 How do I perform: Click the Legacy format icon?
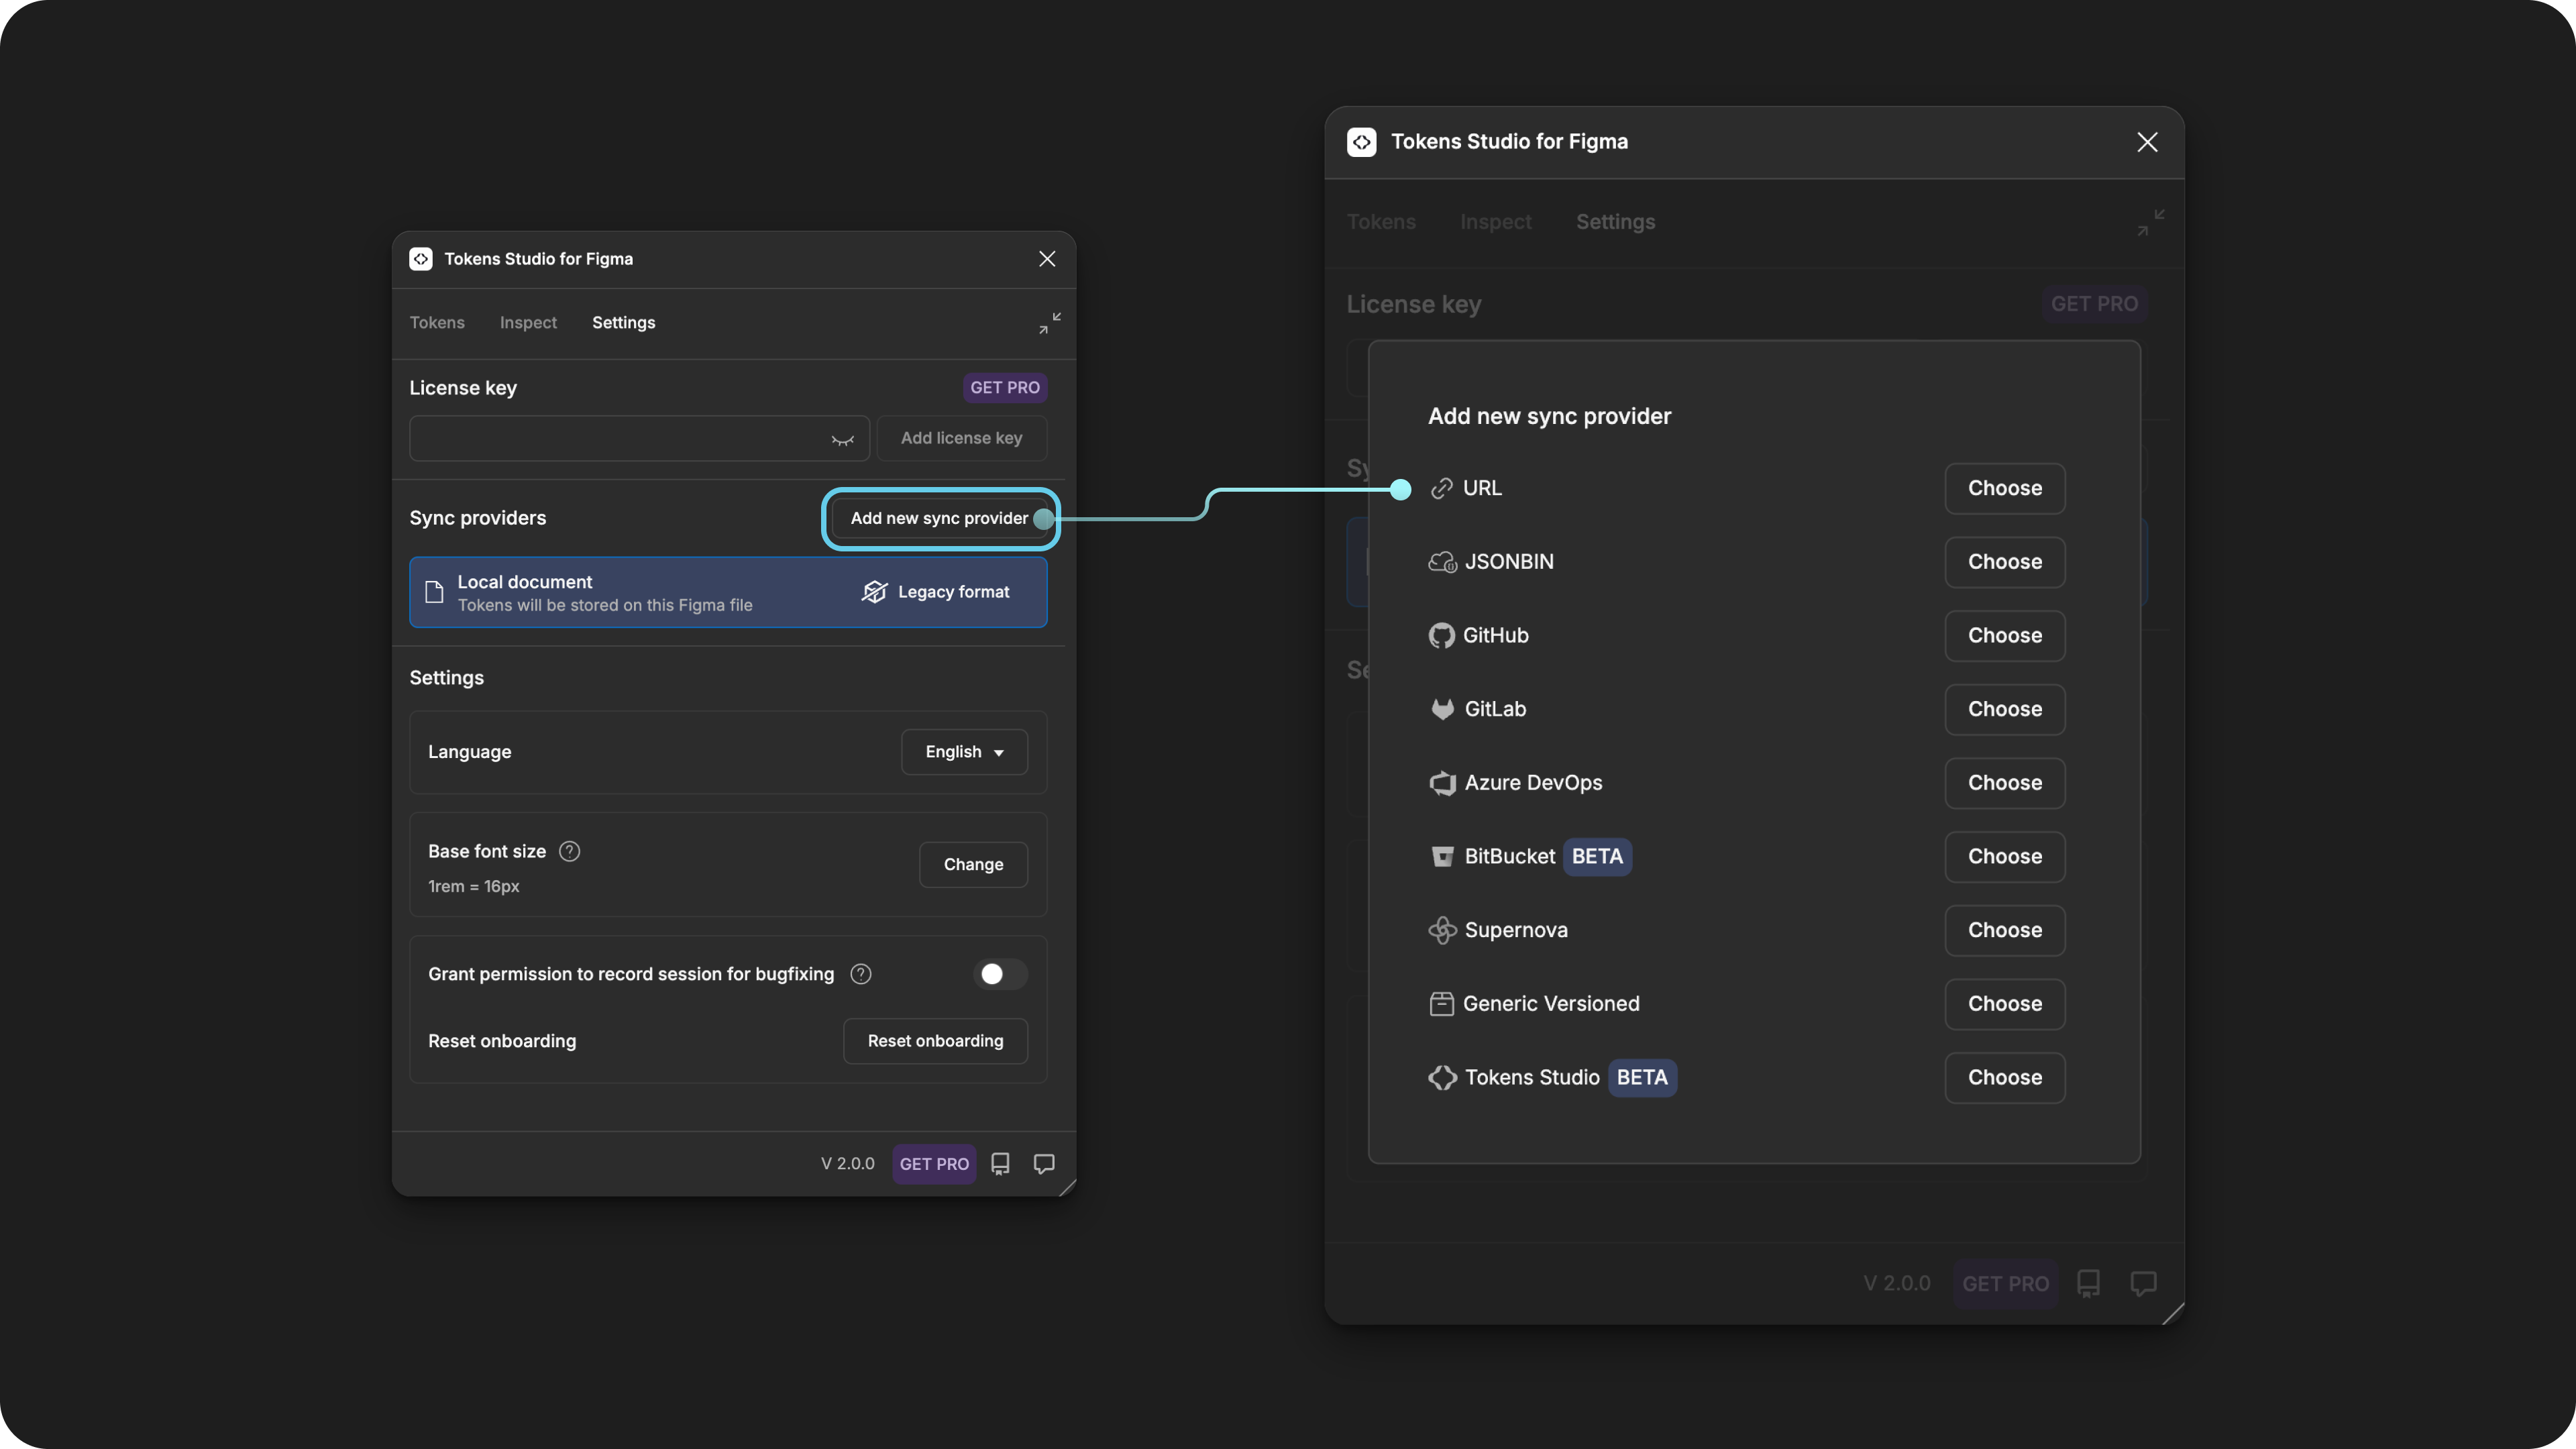click(x=875, y=592)
